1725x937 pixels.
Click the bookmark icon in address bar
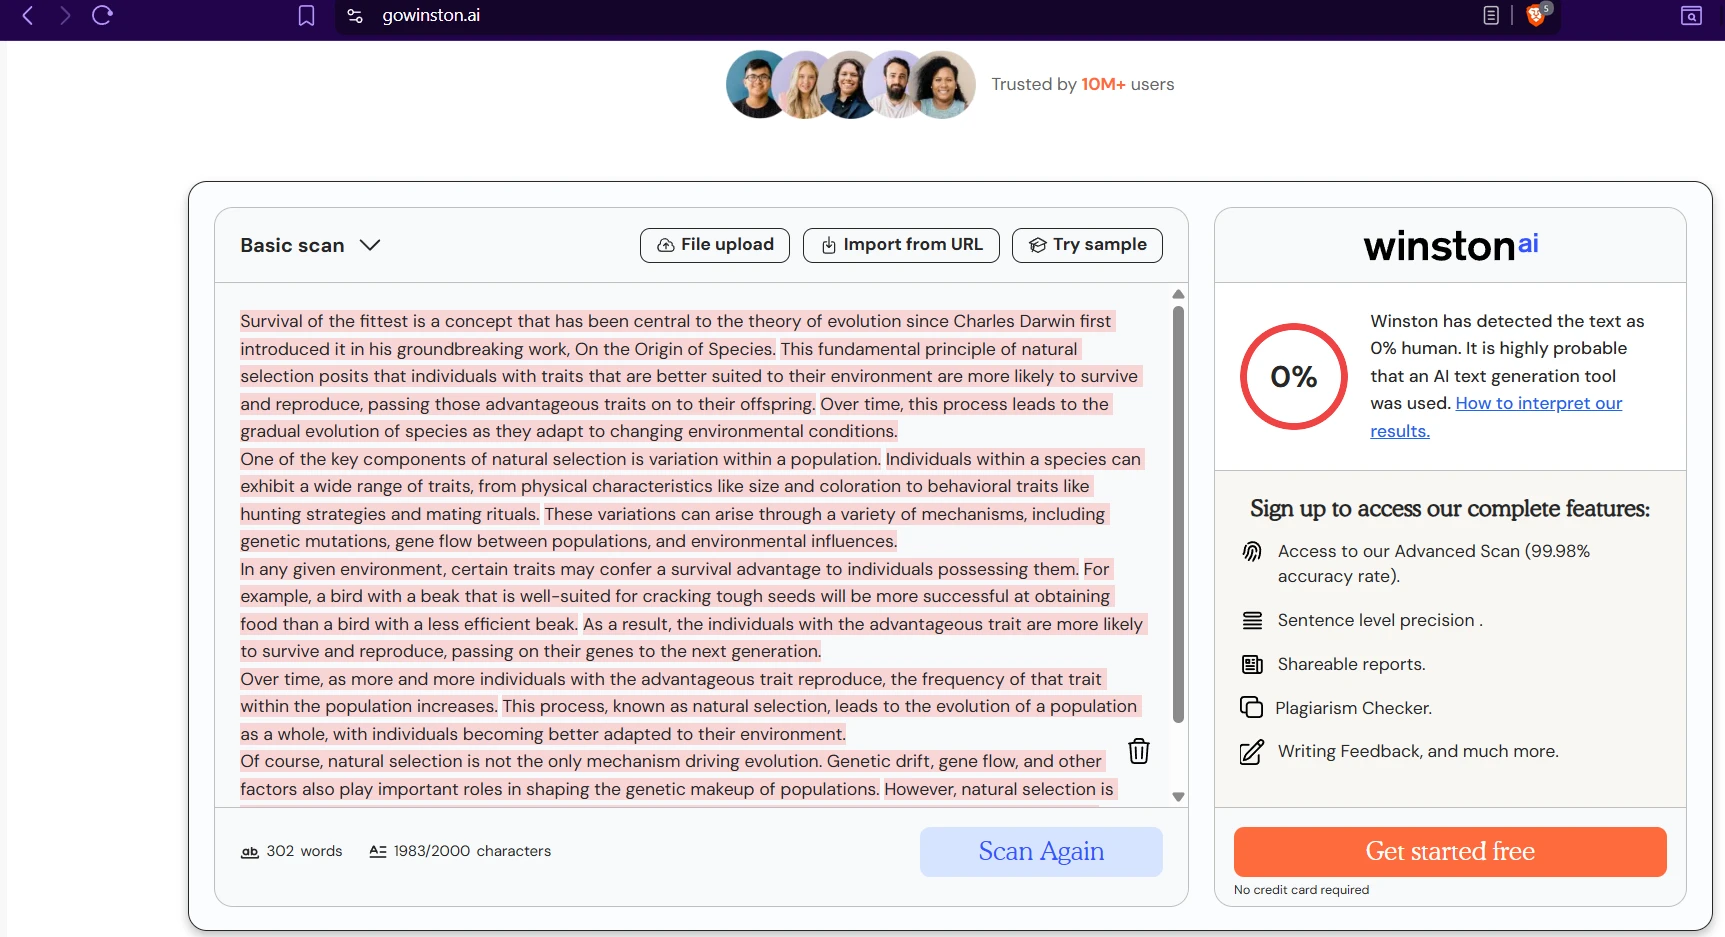(x=307, y=15)
